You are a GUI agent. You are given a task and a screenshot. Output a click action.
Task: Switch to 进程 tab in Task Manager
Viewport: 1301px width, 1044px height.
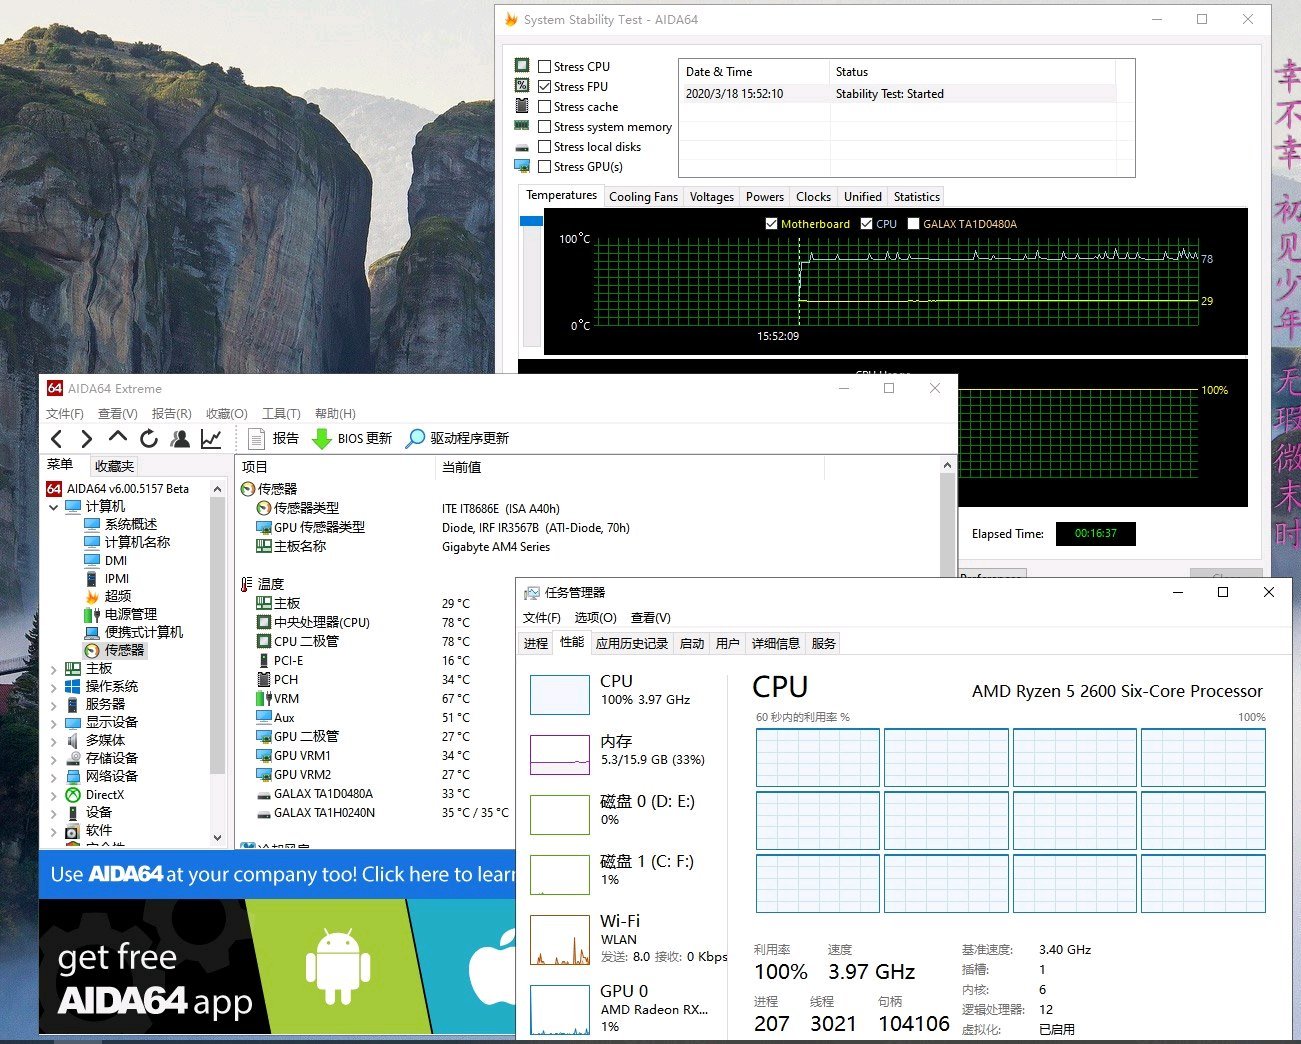click(536, 644)
